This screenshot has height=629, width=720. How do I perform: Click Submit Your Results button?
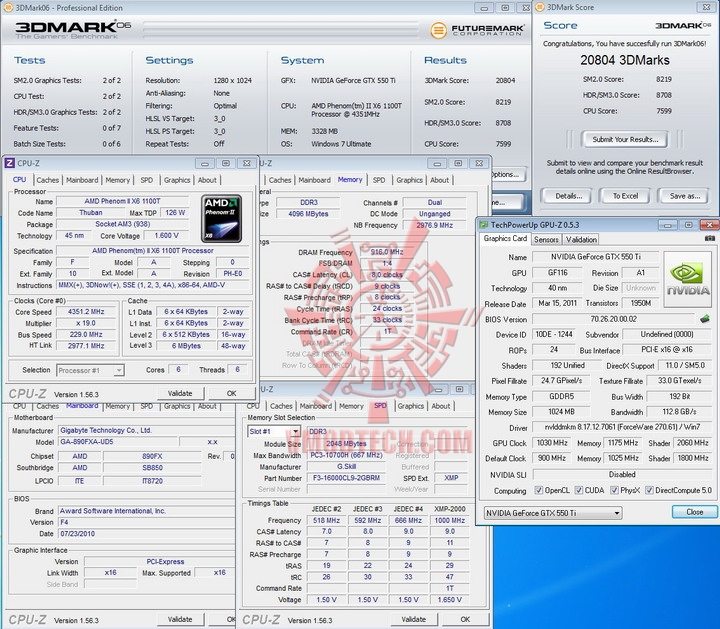(625, 139)
